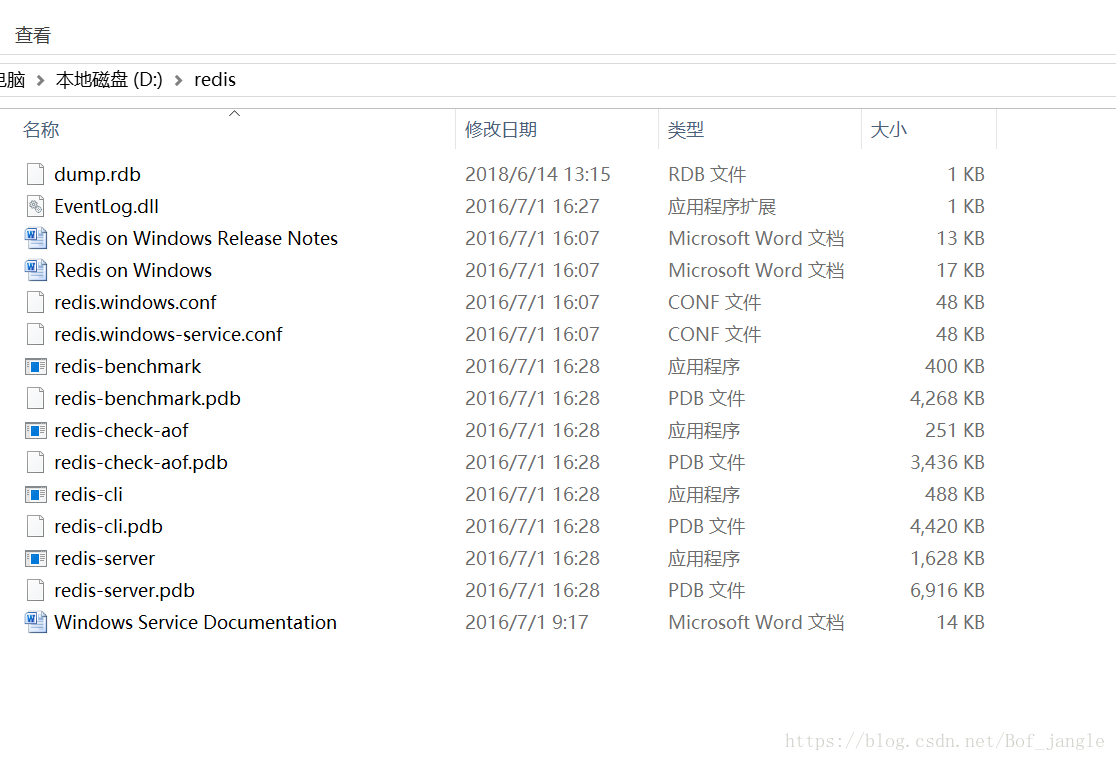Click the 17 KB size cell

coord(960,271)
